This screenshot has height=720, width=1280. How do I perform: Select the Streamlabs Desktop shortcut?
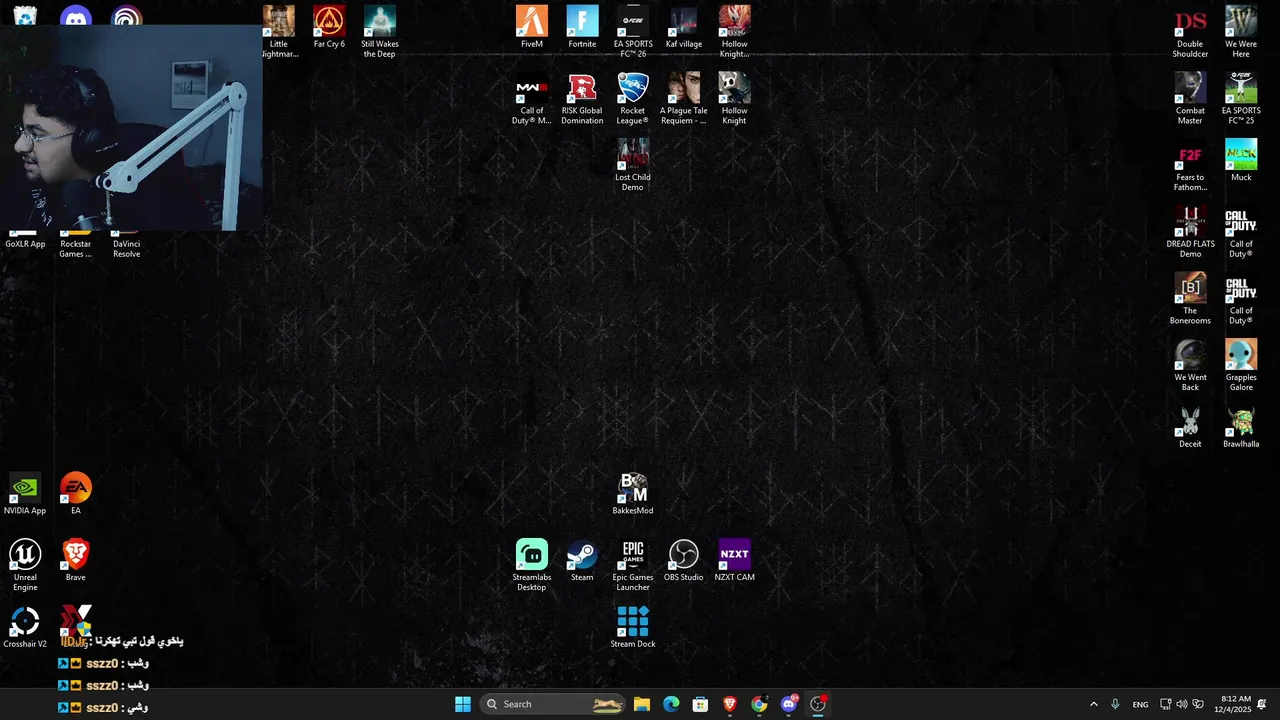pos(532,565)
